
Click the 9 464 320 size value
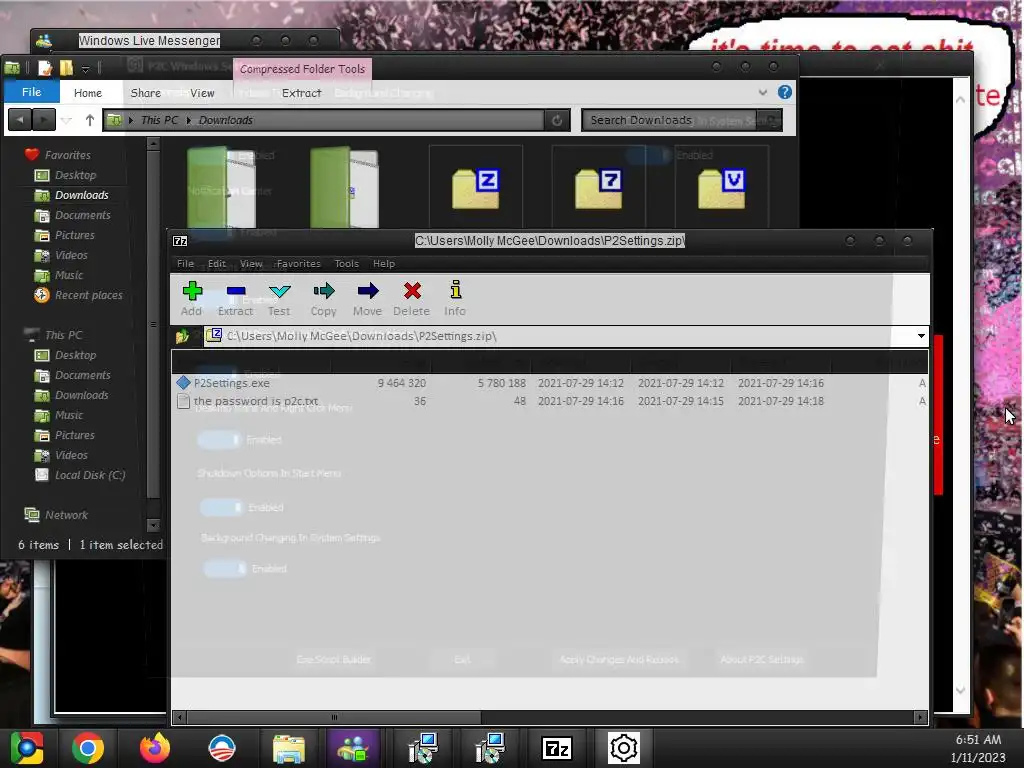coord(402,383)
